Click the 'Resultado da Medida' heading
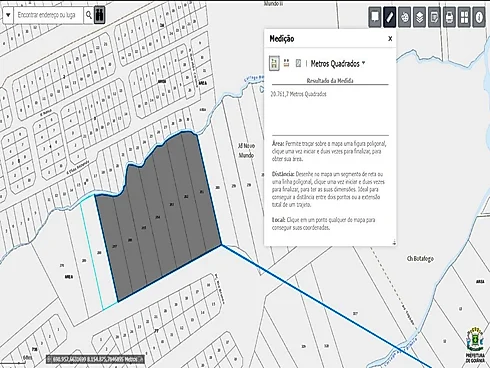Viewport: 490px width, 368px height. 330,80
